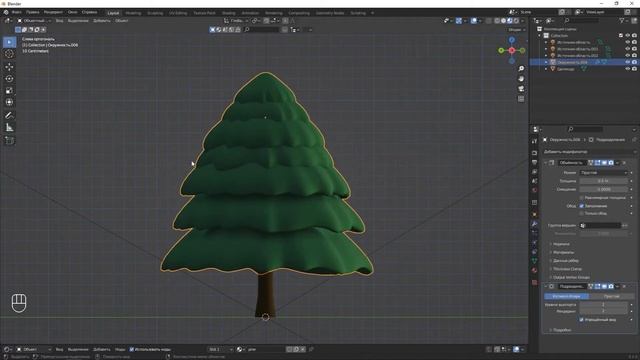Toggle eye for Цилиндр row in outliner

click(x=628, y=69)
